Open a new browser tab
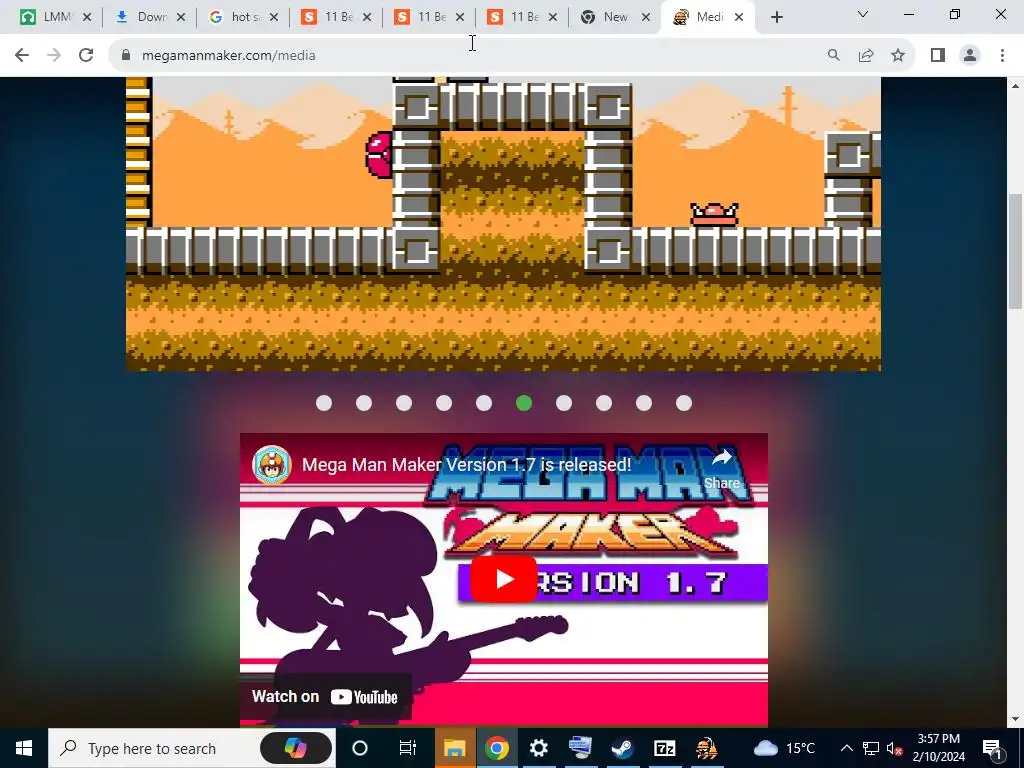Screen dimensions: 1024x768 [x=776, y=18]
